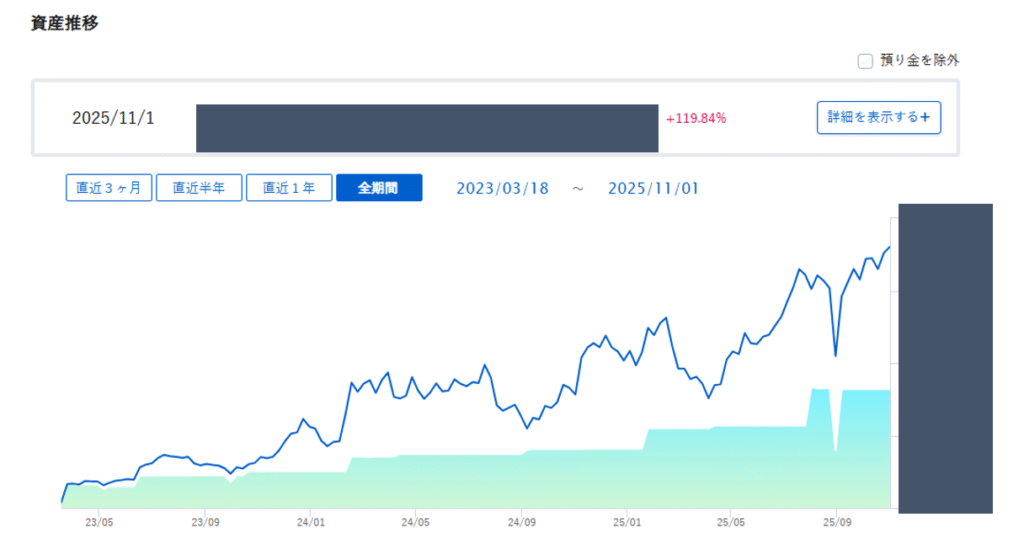The image size is (1024, 560).
Task: Click the 25/01 axis marker
Action: coord(626,521)
